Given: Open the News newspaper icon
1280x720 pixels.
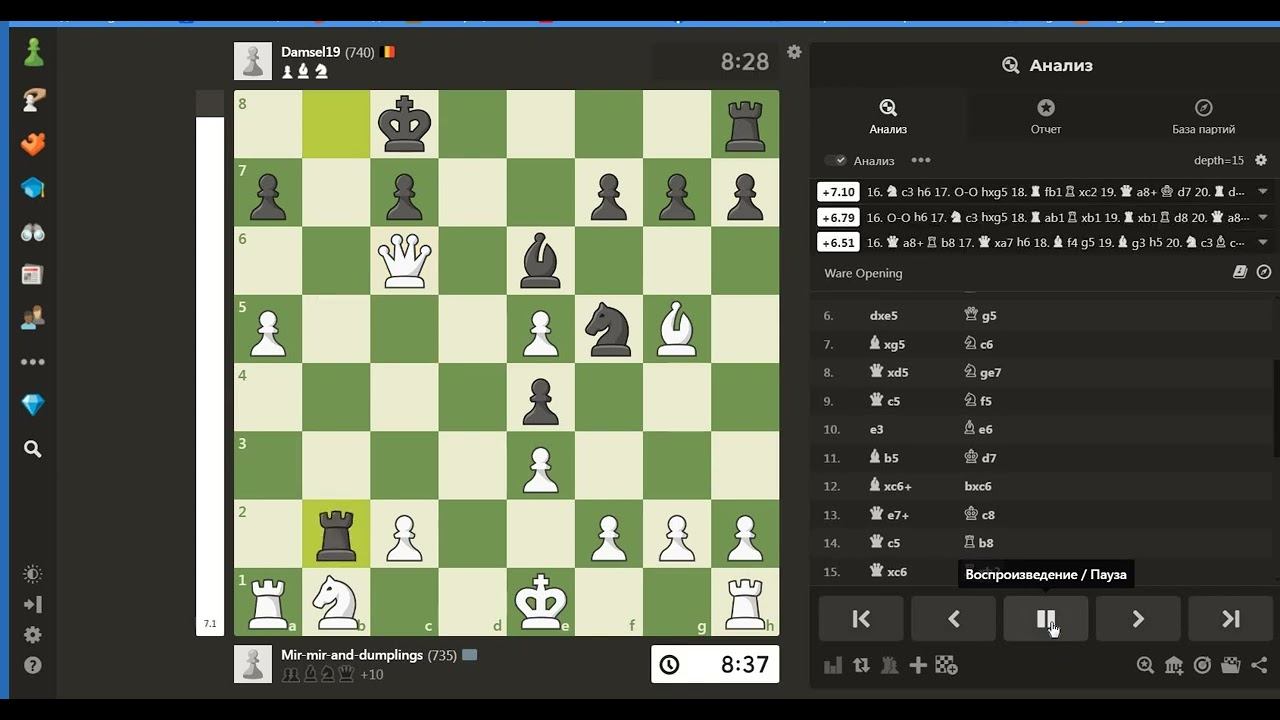Looking at the screenshot, I should 33,275.
